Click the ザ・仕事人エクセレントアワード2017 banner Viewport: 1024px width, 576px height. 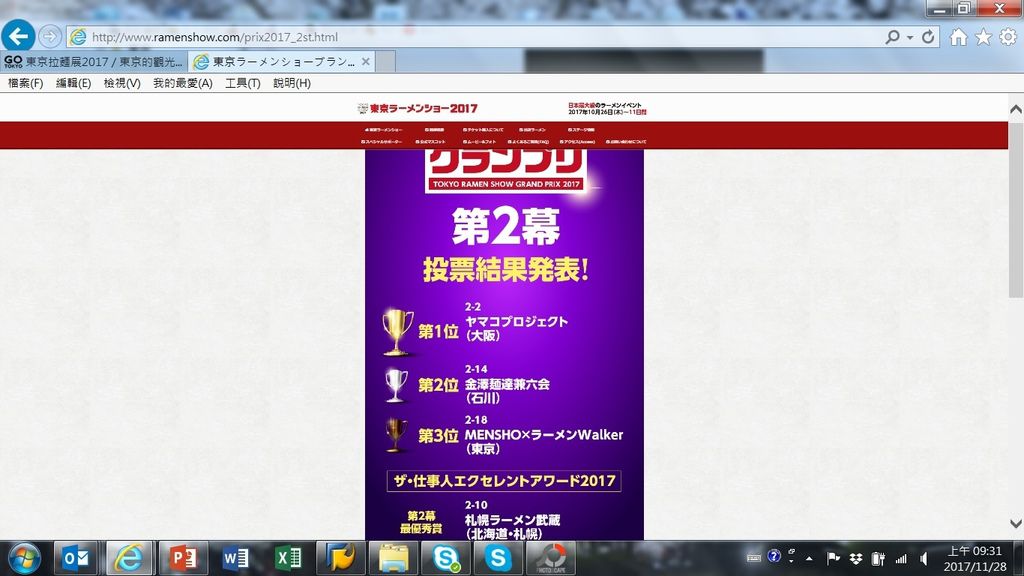pyautogui.click(x=504, y=481)
